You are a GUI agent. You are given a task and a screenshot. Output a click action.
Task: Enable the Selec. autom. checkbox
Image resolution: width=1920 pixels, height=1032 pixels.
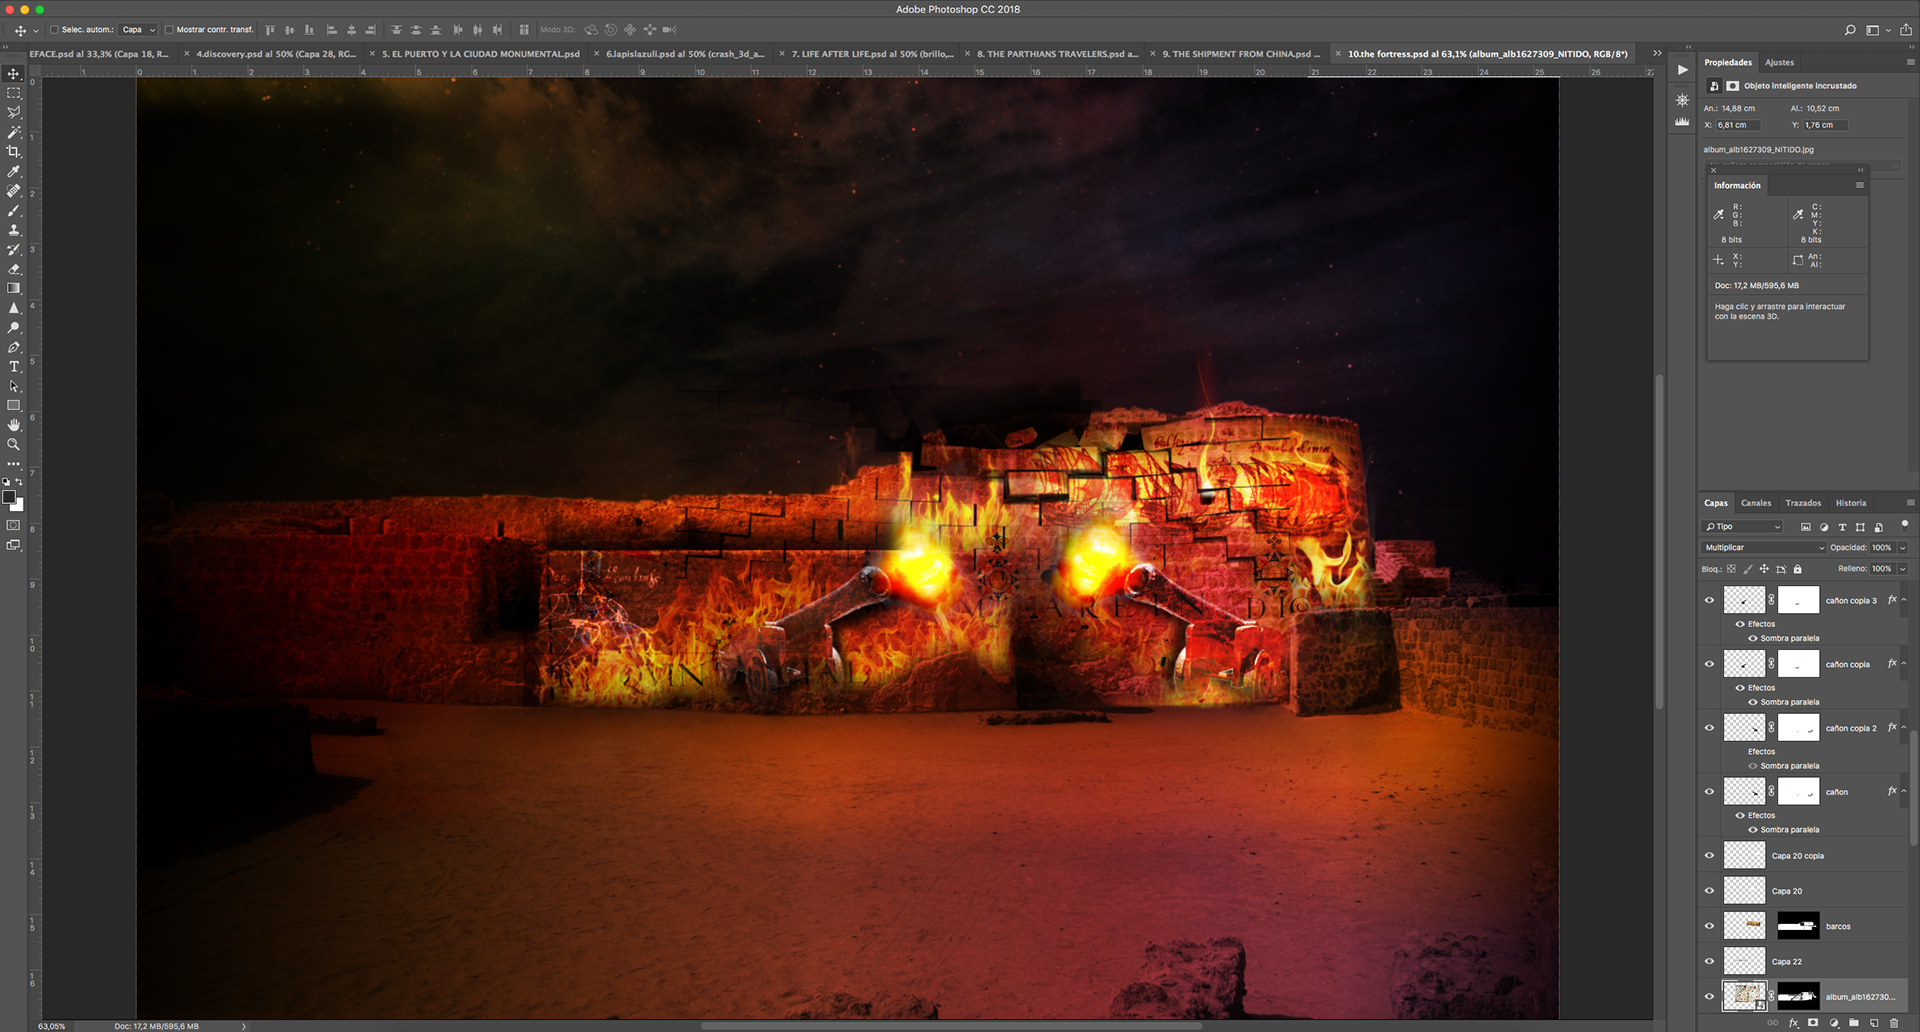point(54,30)
